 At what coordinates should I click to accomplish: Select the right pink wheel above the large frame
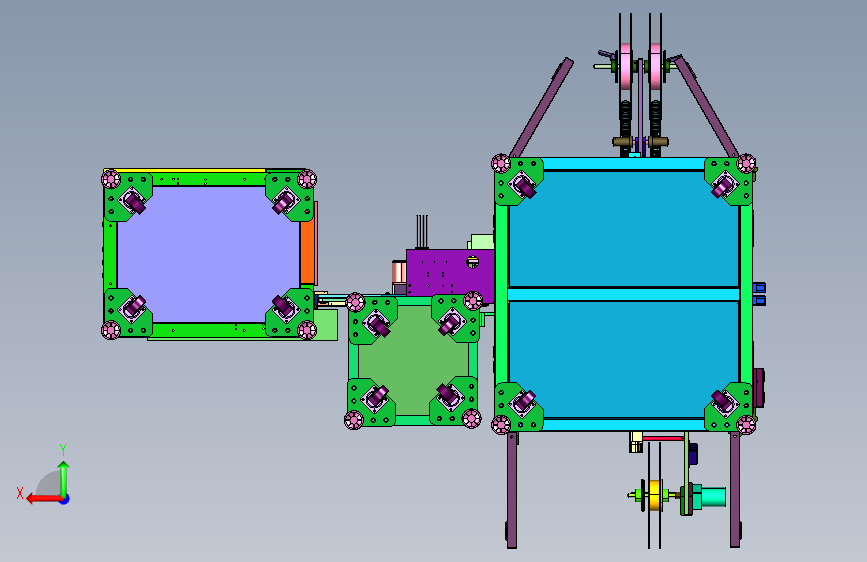tap(655, 66)
